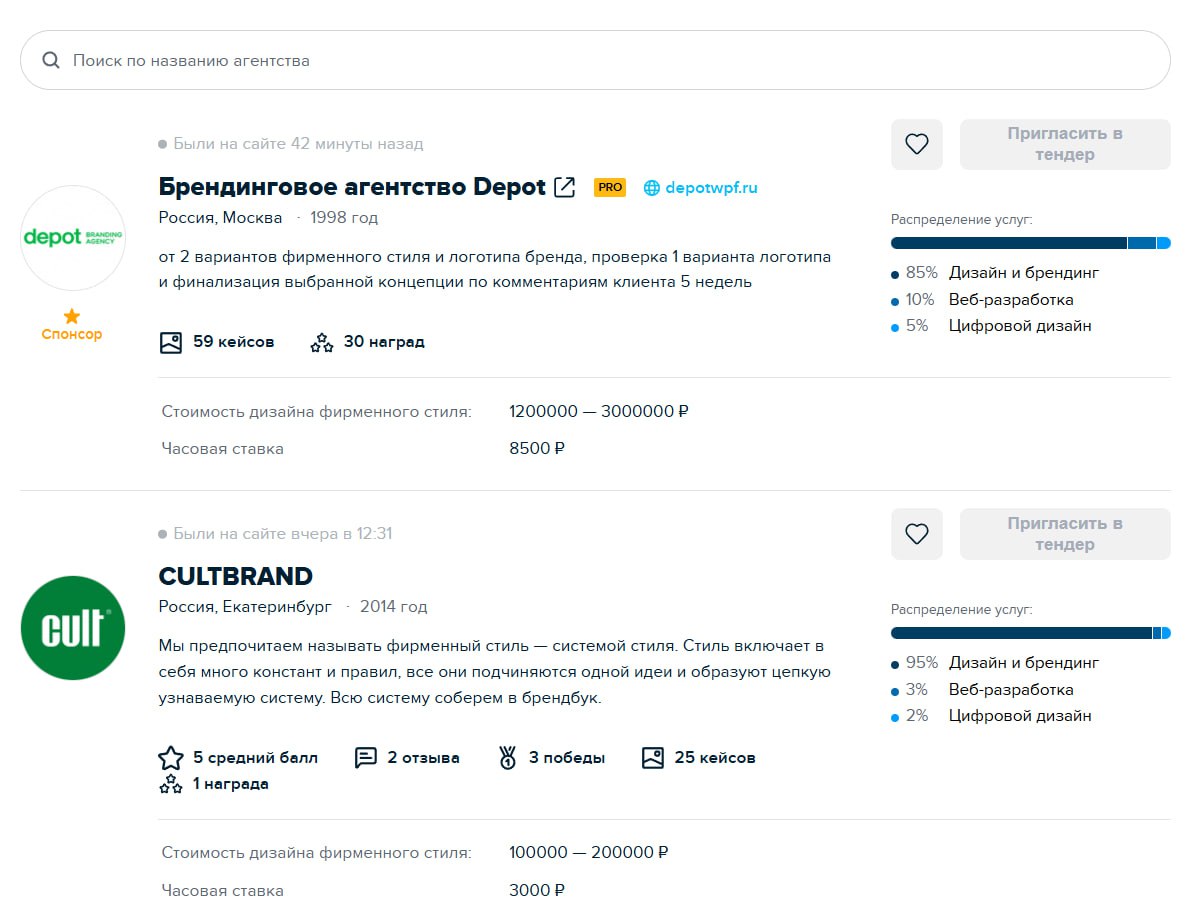The height and width of the screenshot is (920, 1193).
Task: Click the 2014 год founding year
Action: [393, 606]
